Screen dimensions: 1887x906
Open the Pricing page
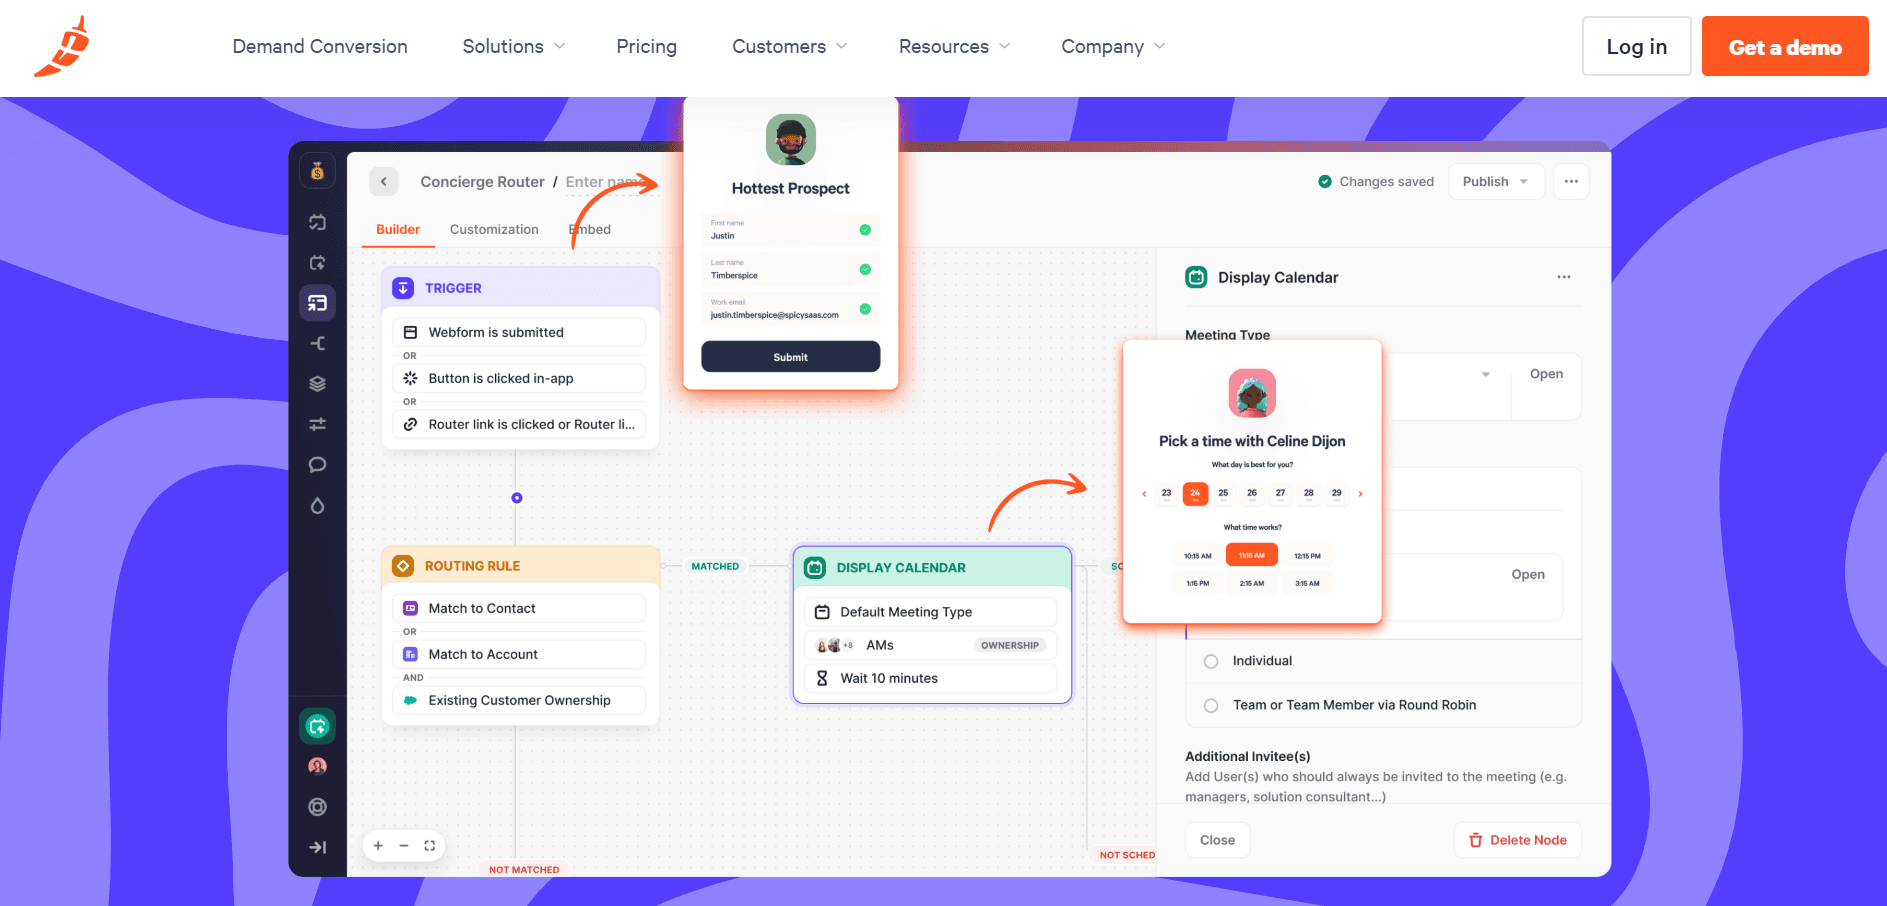(x=646, y=47)
